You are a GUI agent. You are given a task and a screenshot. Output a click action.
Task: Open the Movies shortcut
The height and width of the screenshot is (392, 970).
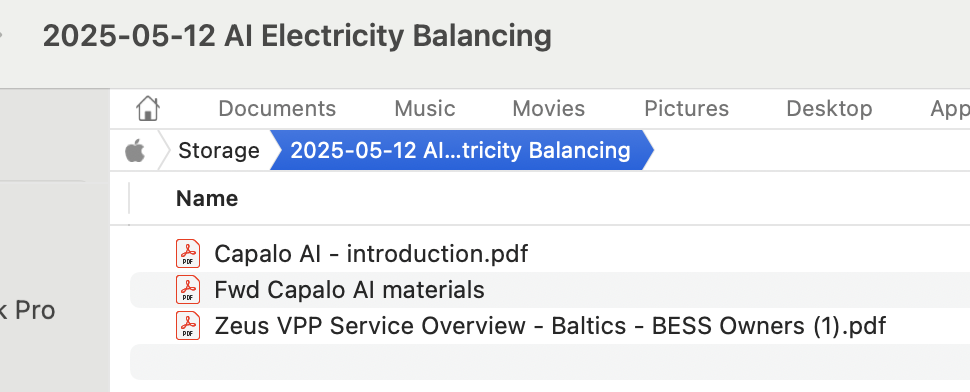pos(549,108)
